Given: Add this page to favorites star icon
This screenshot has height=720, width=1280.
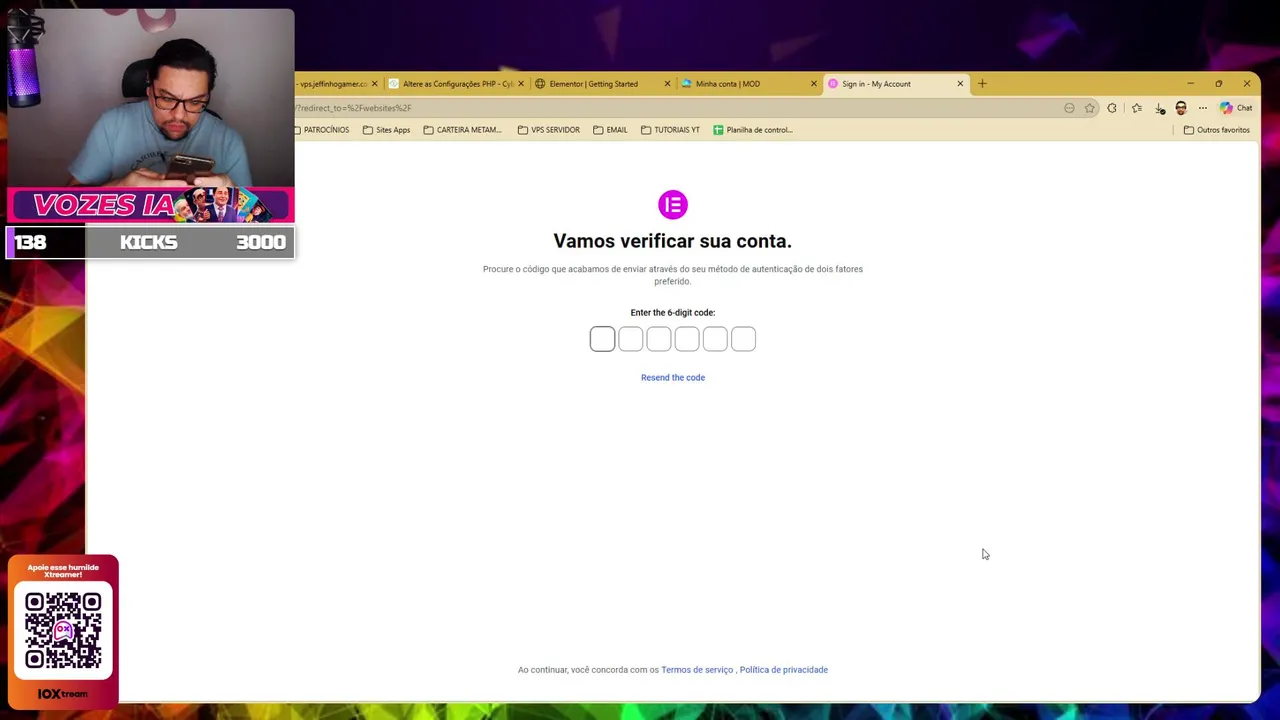Looking at the screenshot, I should 1090,108.
